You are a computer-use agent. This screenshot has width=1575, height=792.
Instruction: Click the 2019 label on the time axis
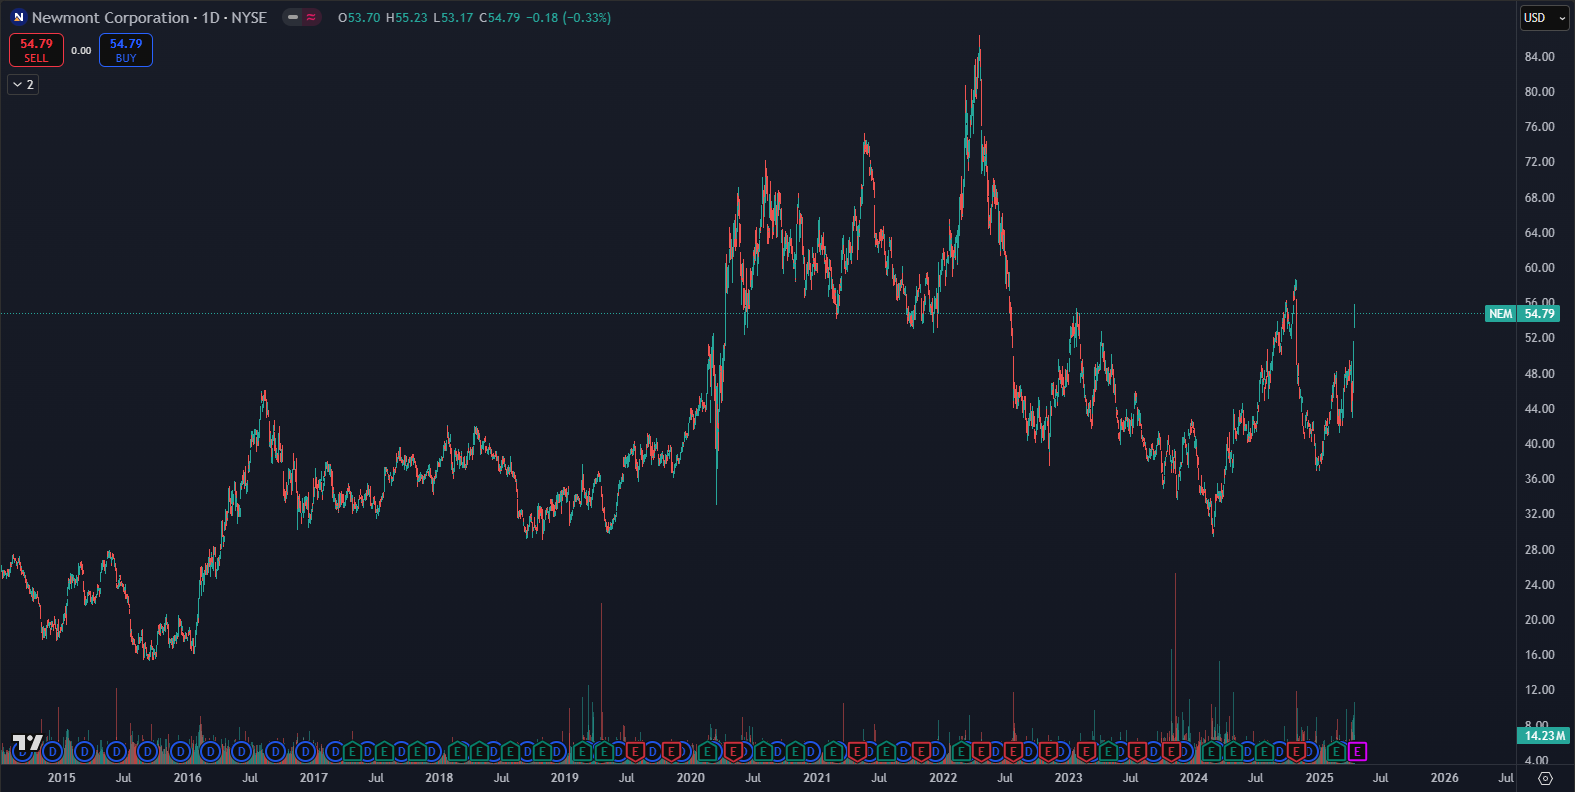(x=564, y=778)
